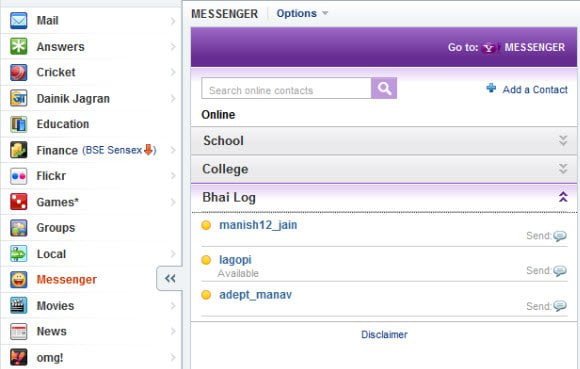Collapse the Bhai Log group
Screen dimensions: 580x369
click(x=563, y=197)
